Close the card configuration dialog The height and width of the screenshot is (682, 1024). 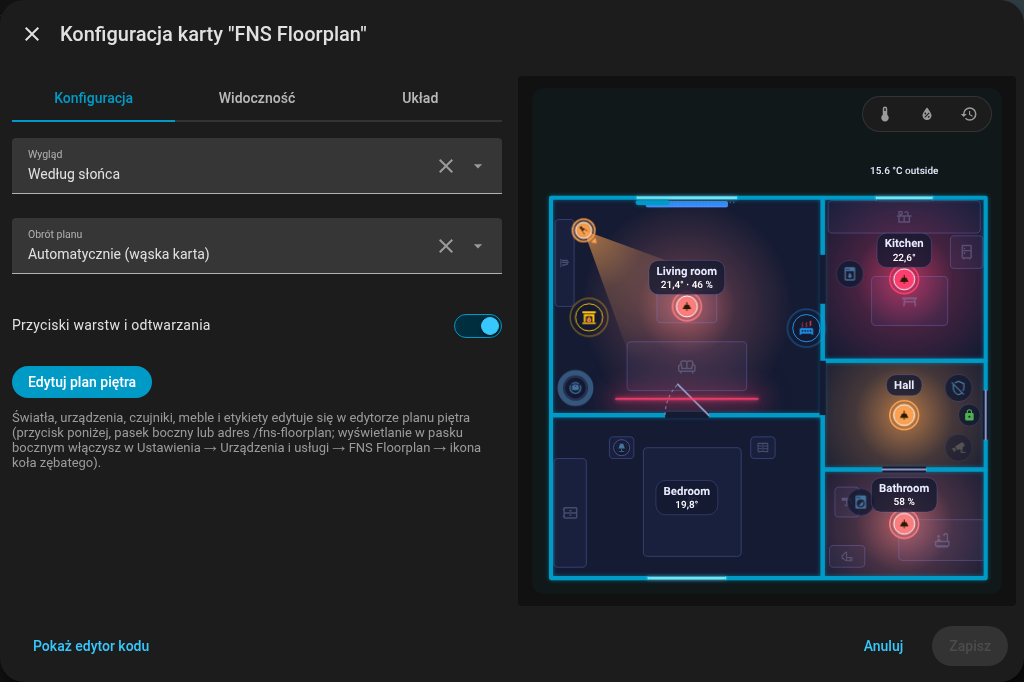coord(32,34)
